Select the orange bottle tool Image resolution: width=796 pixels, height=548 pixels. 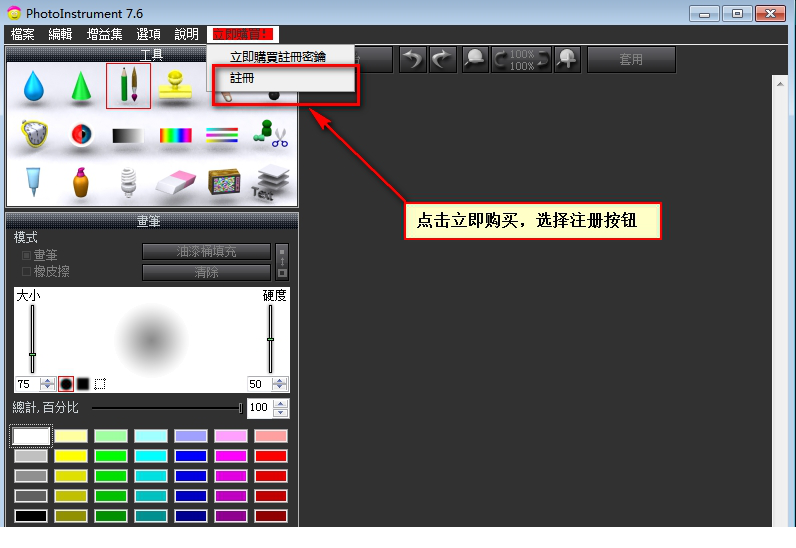[81, 182]
